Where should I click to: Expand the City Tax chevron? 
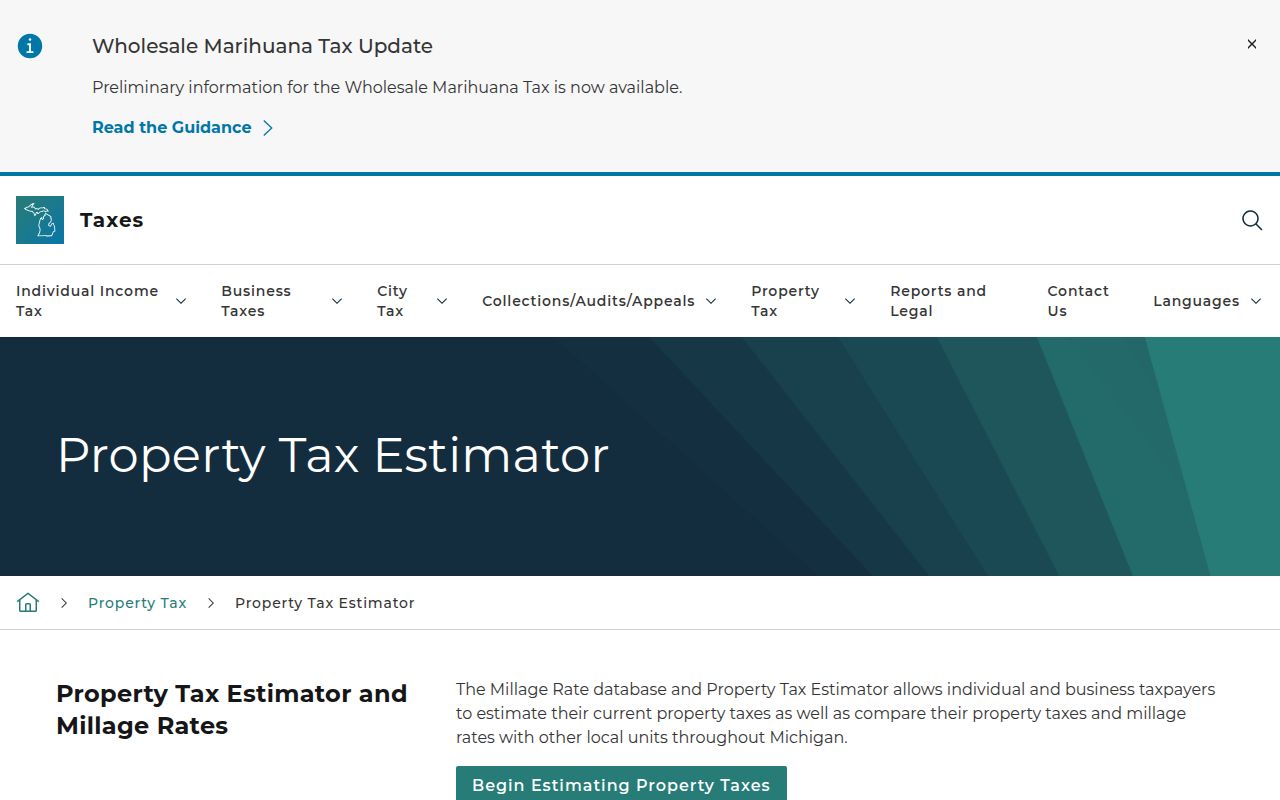[442, 301]
